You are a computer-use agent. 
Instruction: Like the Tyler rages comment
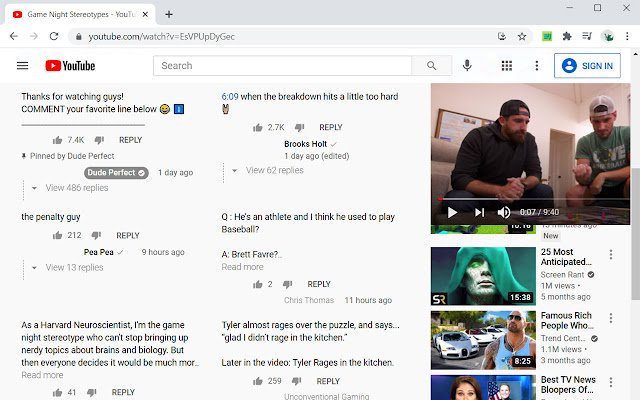258,381
